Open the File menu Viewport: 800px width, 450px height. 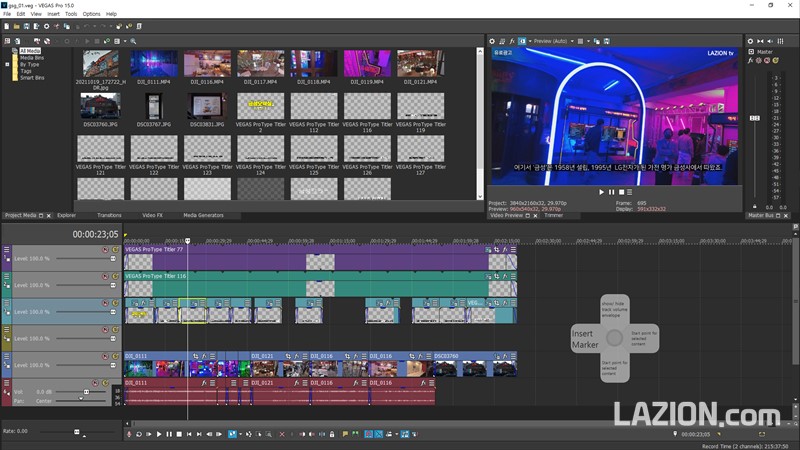(x=7, y=14)
